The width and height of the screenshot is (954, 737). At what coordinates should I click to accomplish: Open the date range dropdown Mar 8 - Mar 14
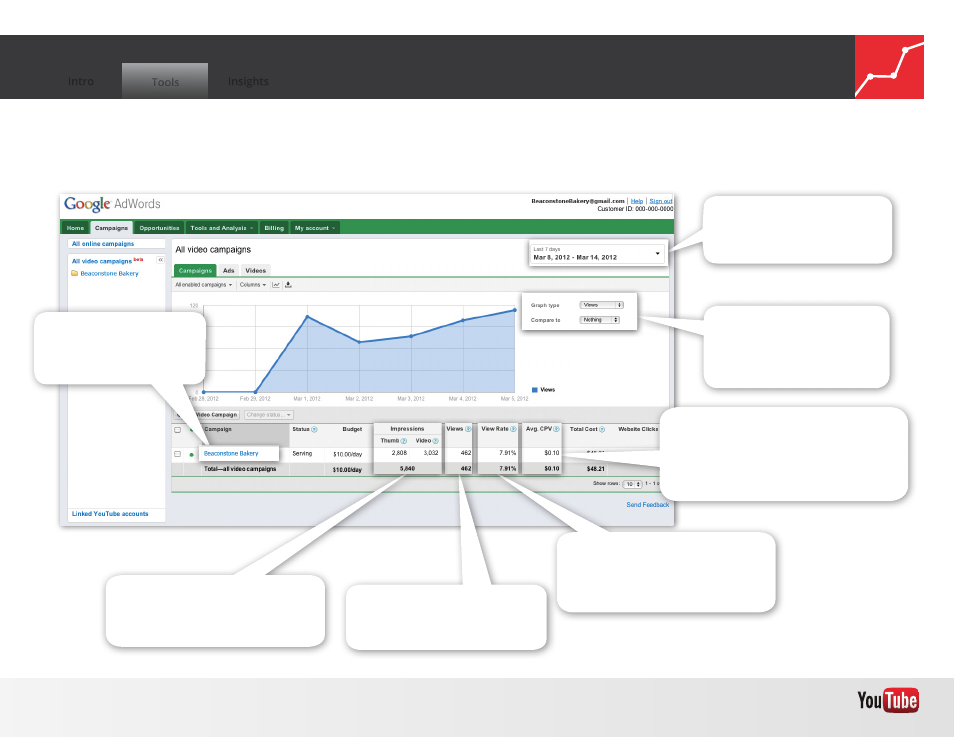click(598, 253)
